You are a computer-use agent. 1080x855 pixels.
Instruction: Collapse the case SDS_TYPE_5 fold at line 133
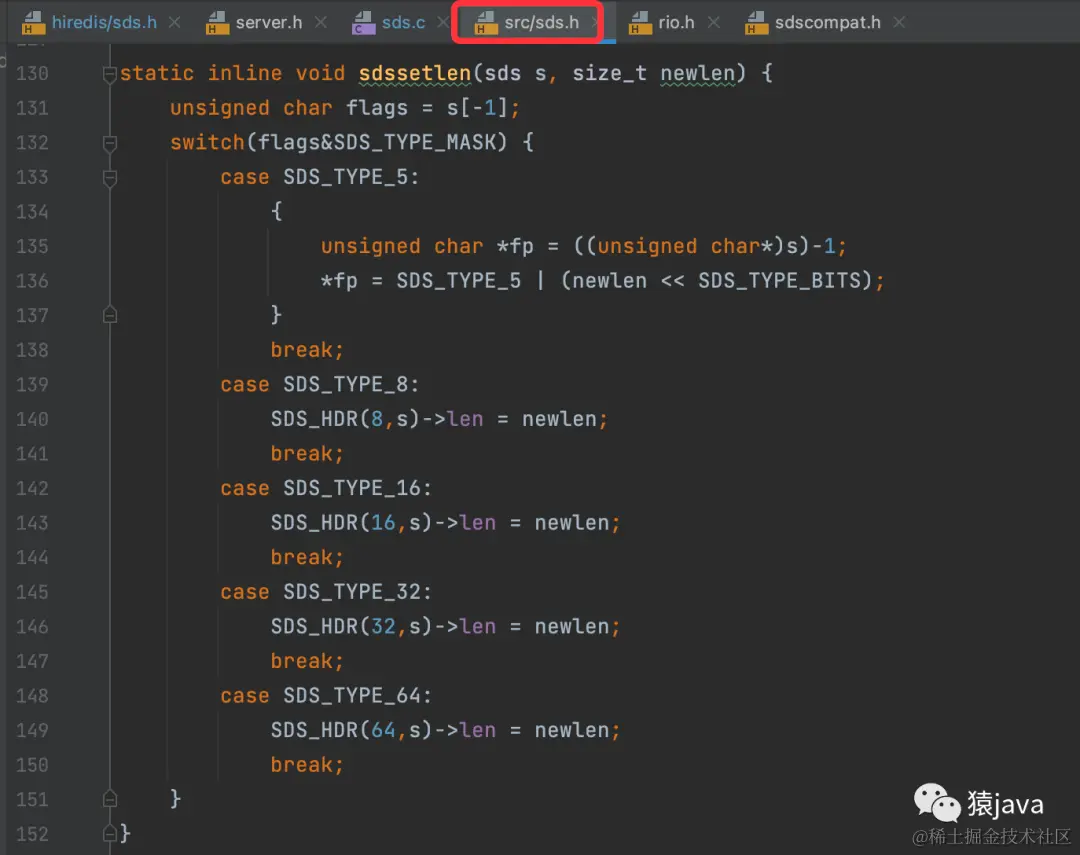(x=110, y=178)
